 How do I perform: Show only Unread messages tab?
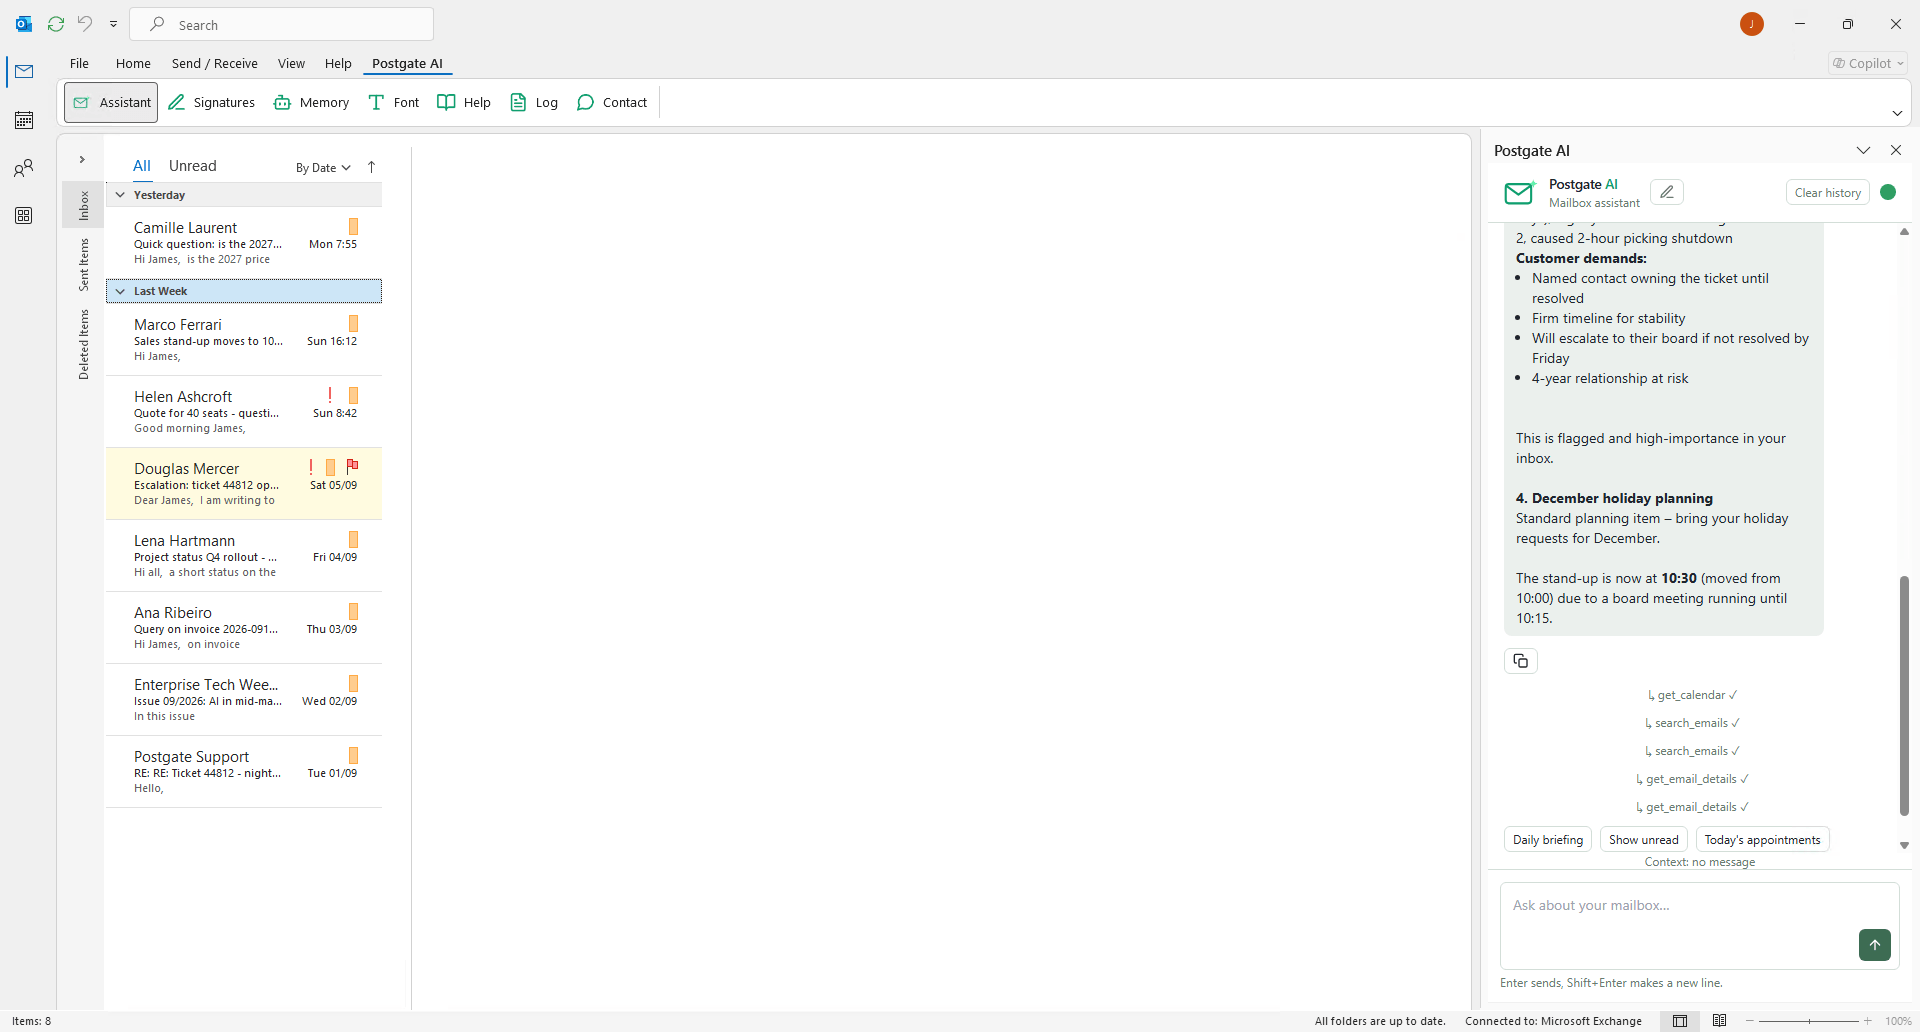[x=192, y=166]
